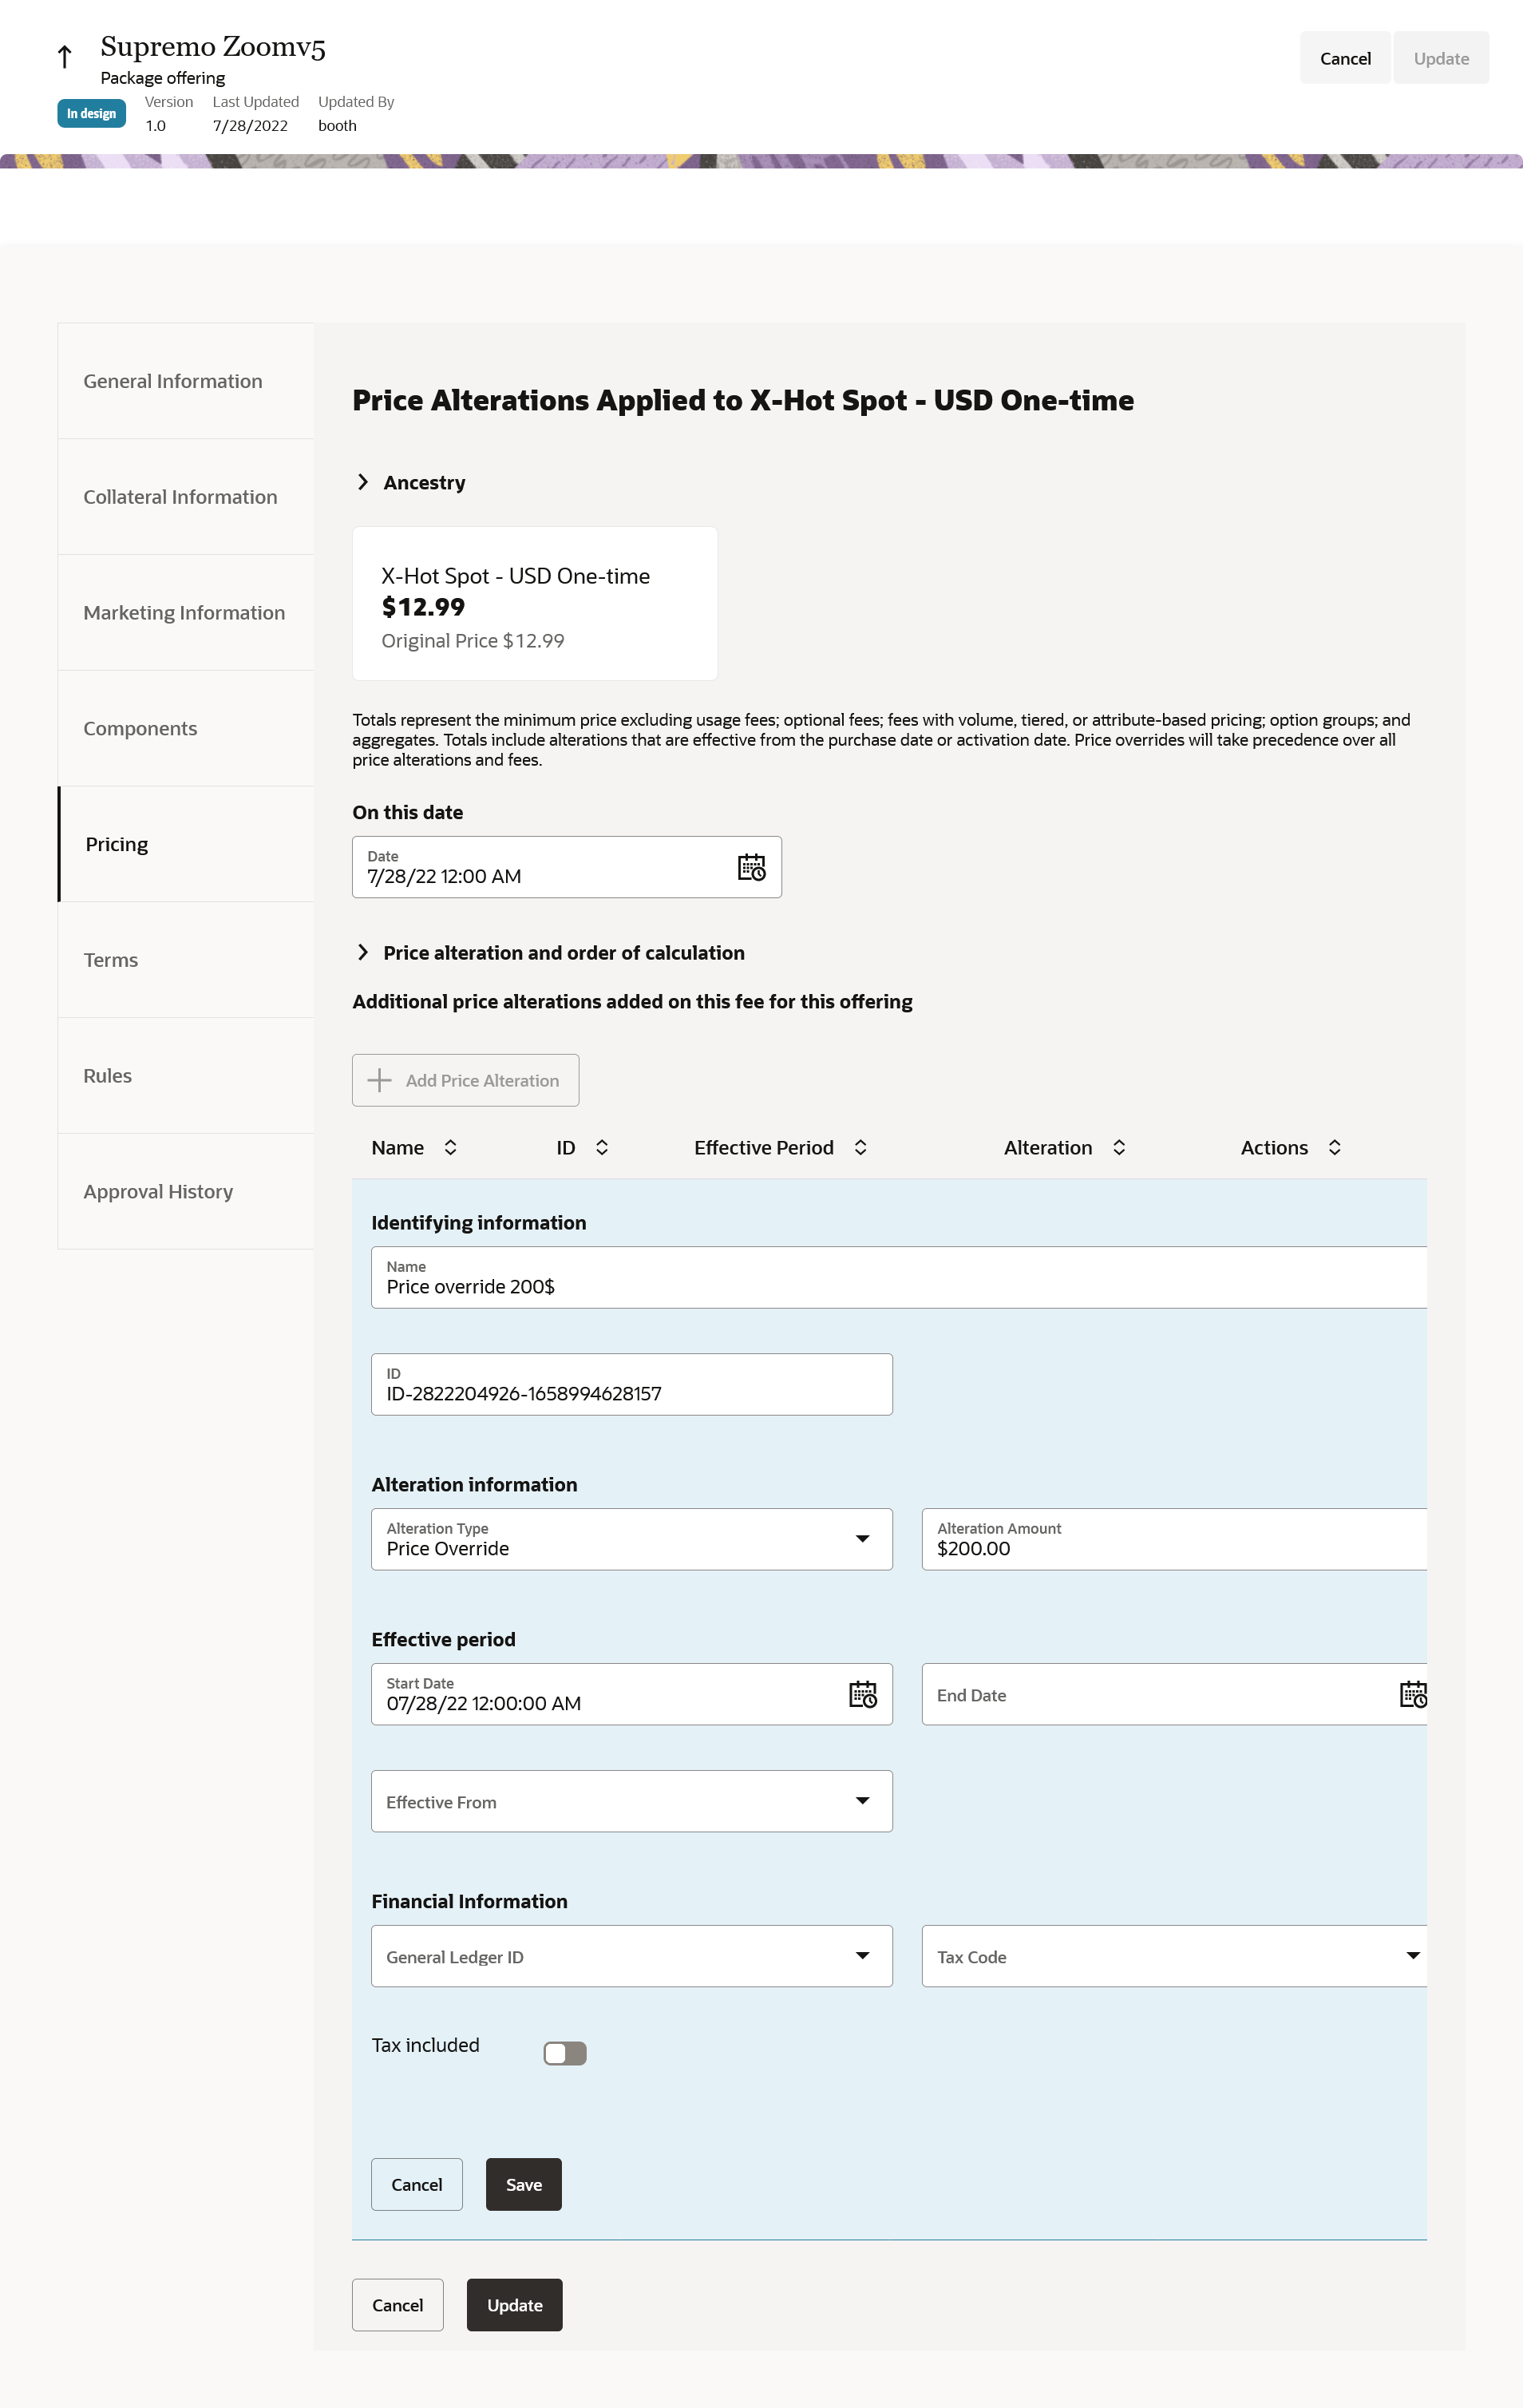Sort the table by the Name column
Viewport: 1523px width, 2408px height.
click(x=451, y=1147)
